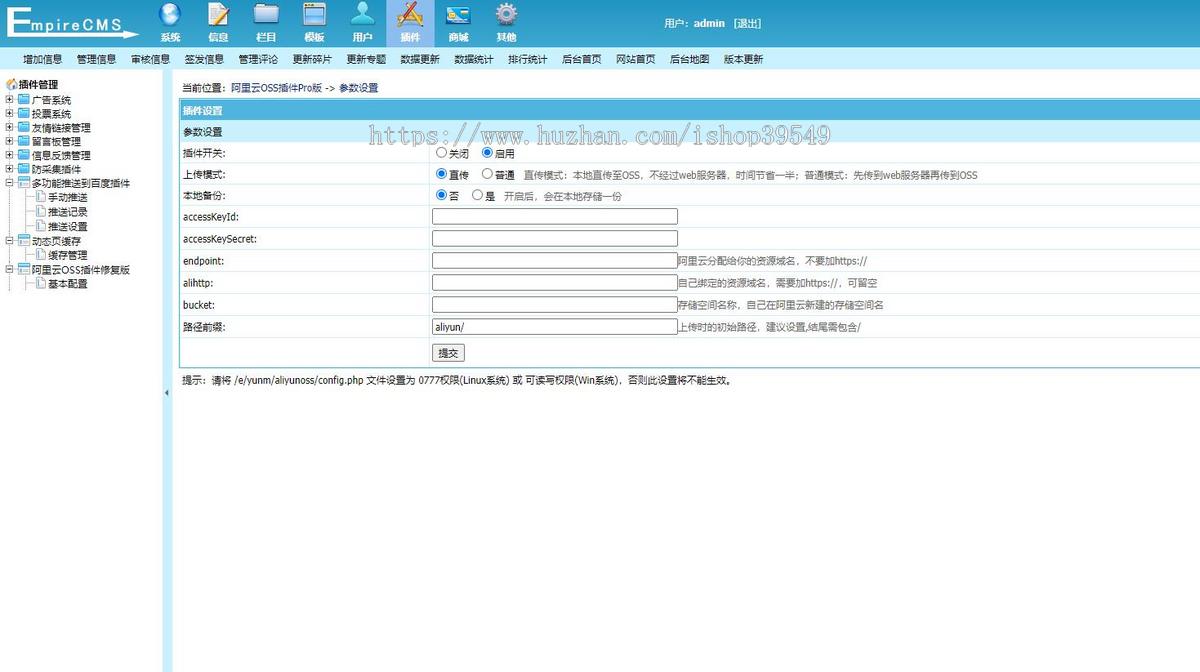Expand the 广告系统 tree node
Screen dimensions: 1200x672
pyautogui.click(x=10, y=100)
